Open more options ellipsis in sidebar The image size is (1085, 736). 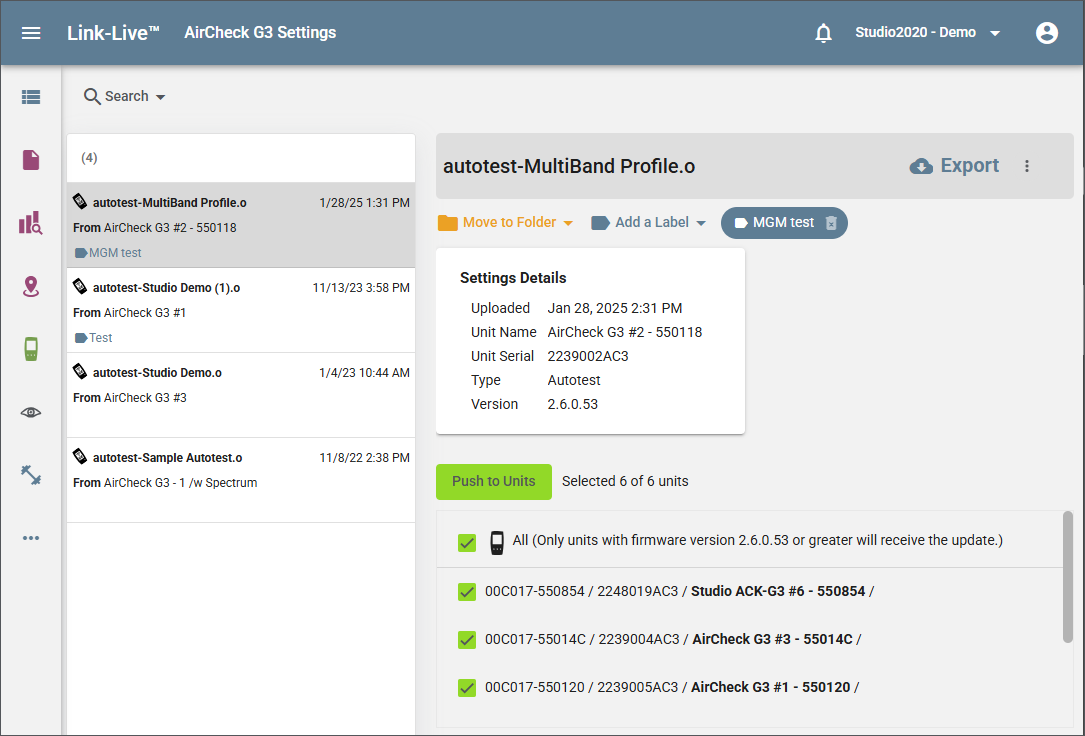31,538
